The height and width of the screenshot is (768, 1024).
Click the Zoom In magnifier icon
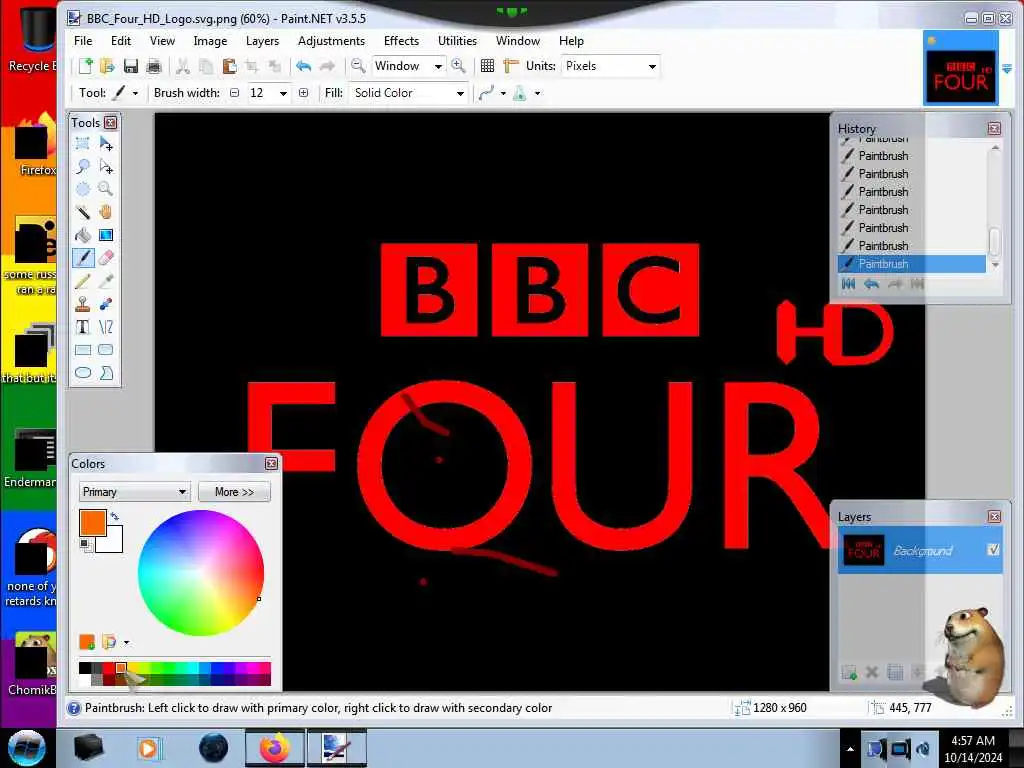pos(458,66)
